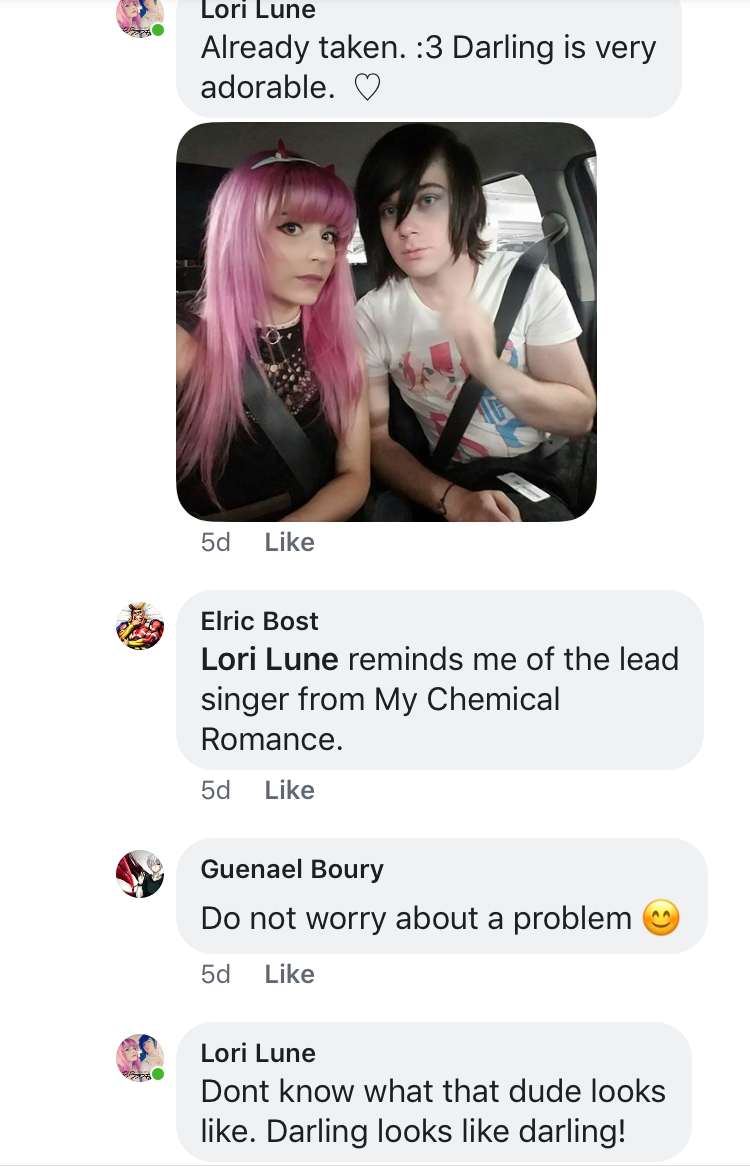Tap the 5d timestamp under Guenael's comment
750x1167 pixels.
click(216, 973)
